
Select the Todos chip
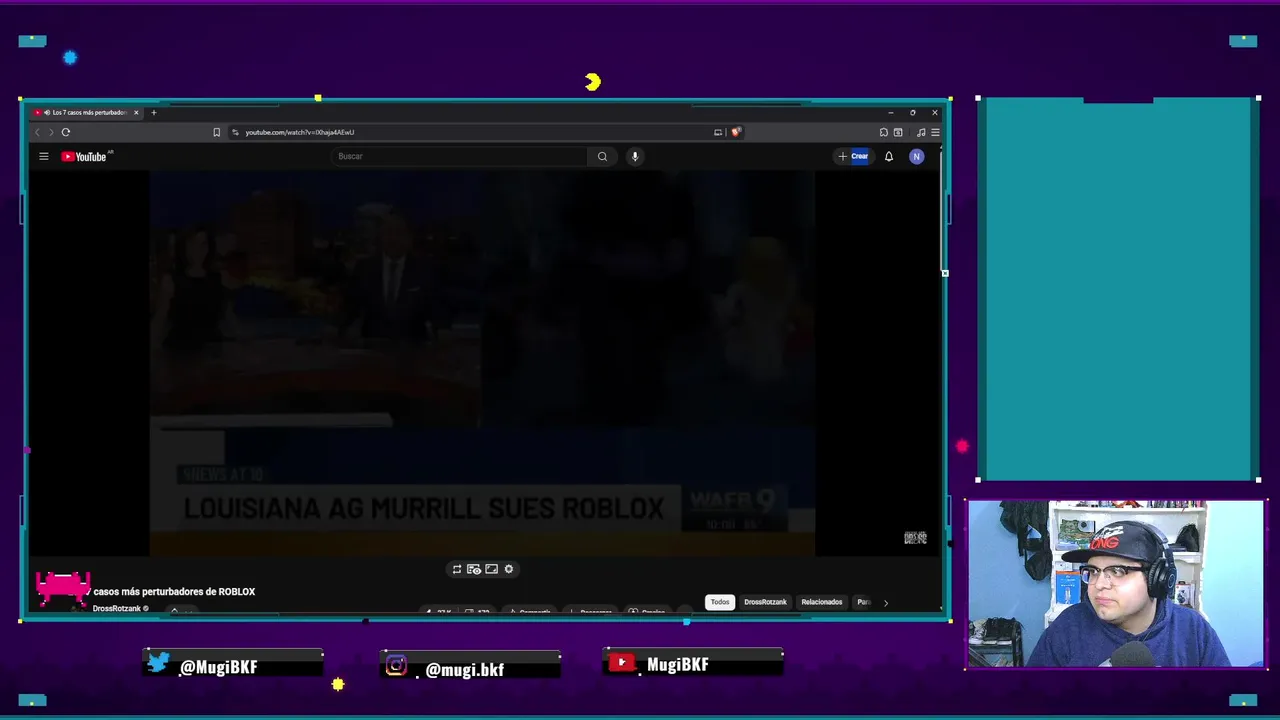tap(720, 602)
